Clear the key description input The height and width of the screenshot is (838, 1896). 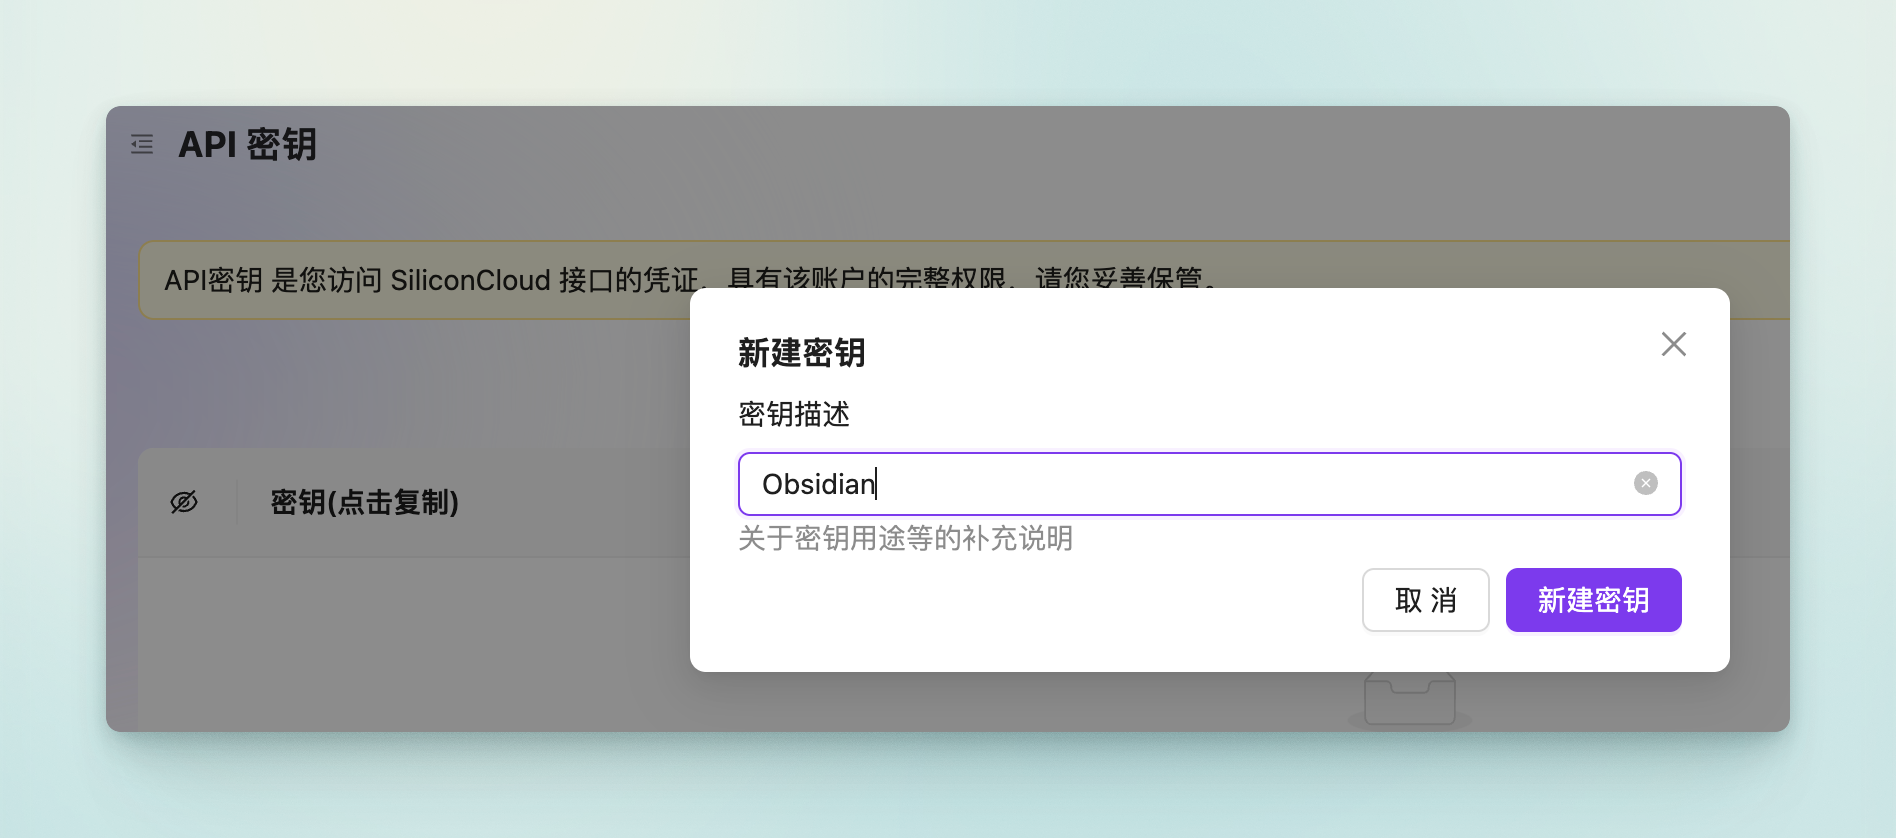coord(1645,484)
